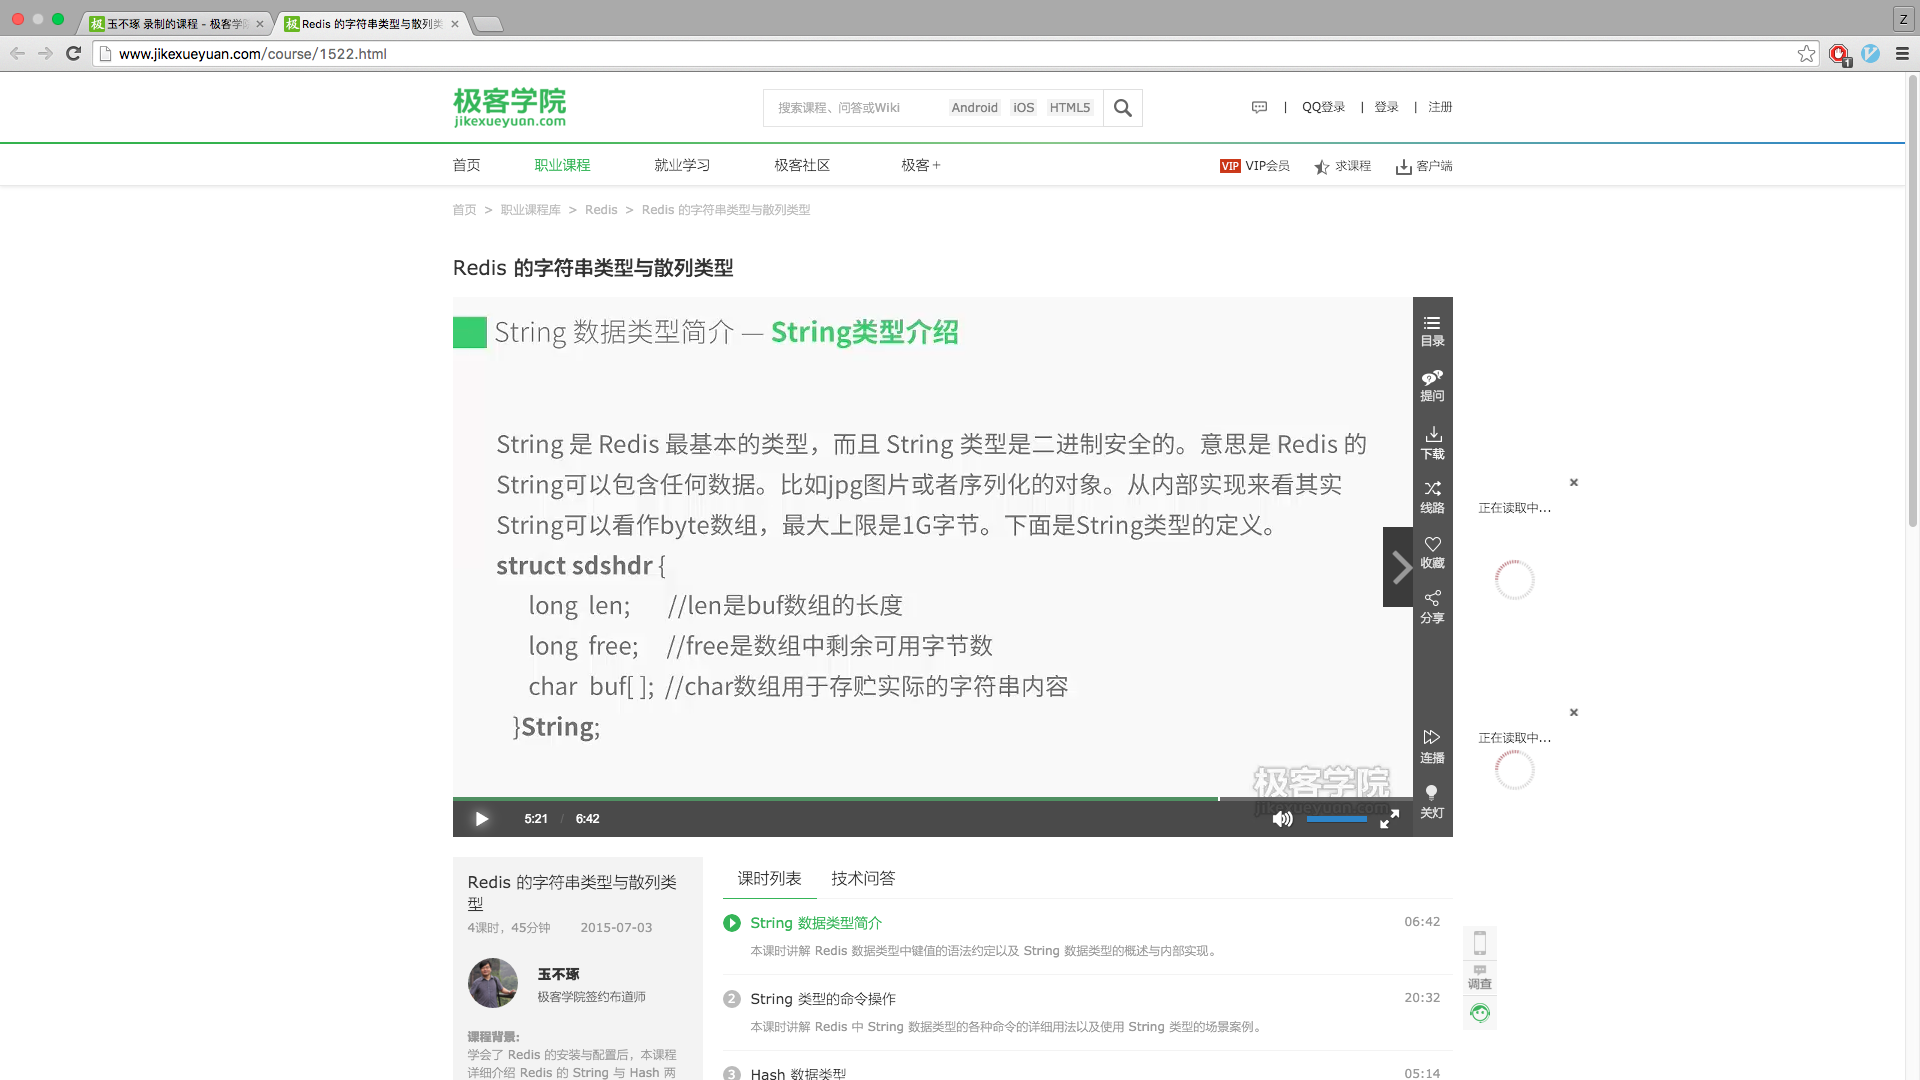
Task: Click the search magnifier button
Action: tap(1122, 108)
